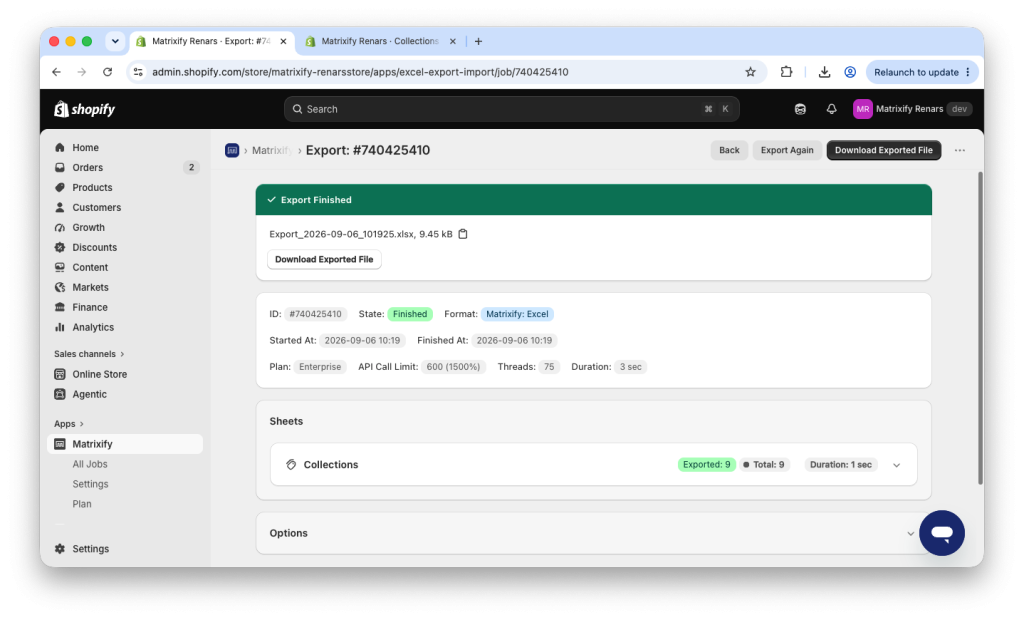The image size is (1024, 620).
Task: Open Customers section icon
Action: tap(60, 207)
